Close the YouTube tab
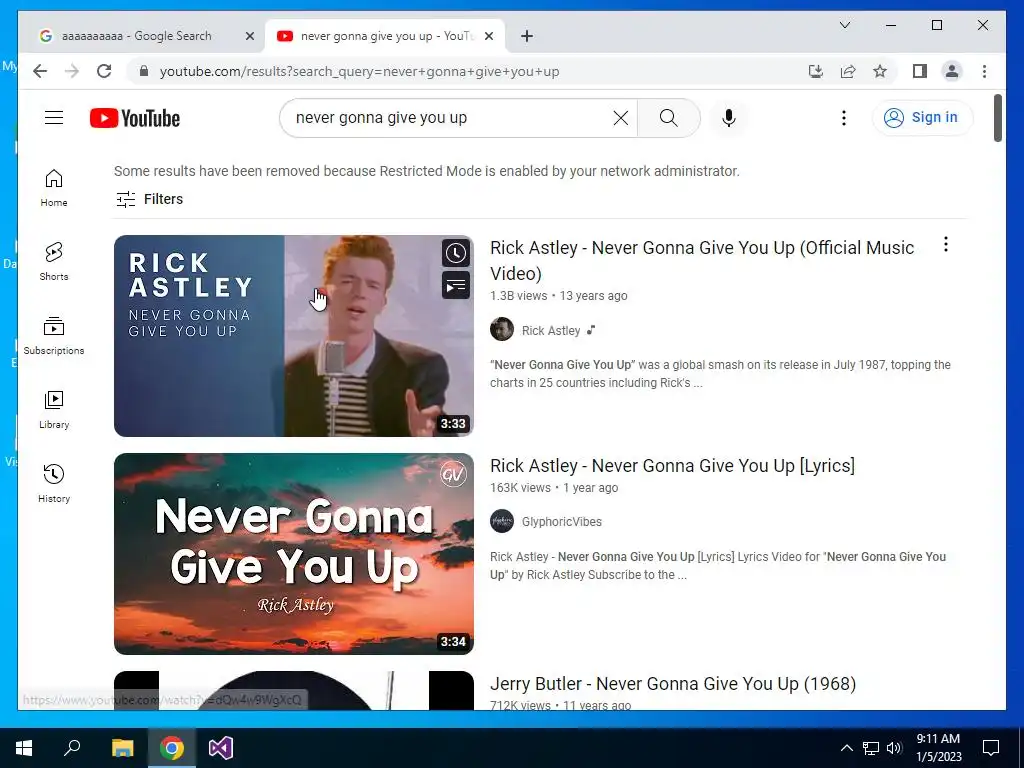This screenshot has height=768, width=1024. click(488, 37)
